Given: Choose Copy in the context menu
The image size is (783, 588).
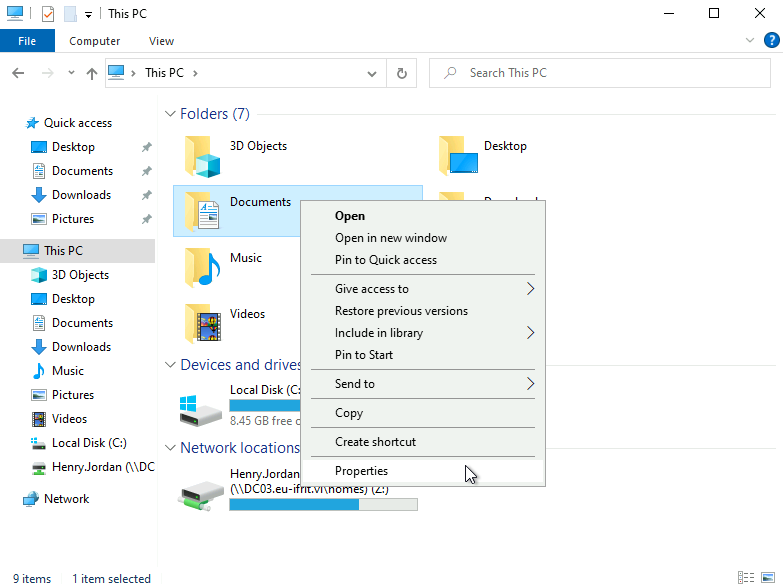Looking at the screenshot, I should pyautogui.click(x=422, y=413).
